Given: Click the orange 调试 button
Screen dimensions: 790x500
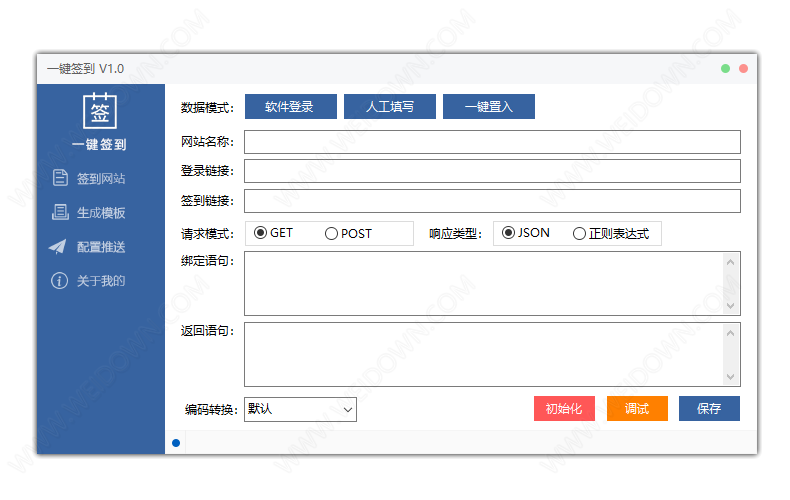Looking at the screenshot, I should point(637,408).
